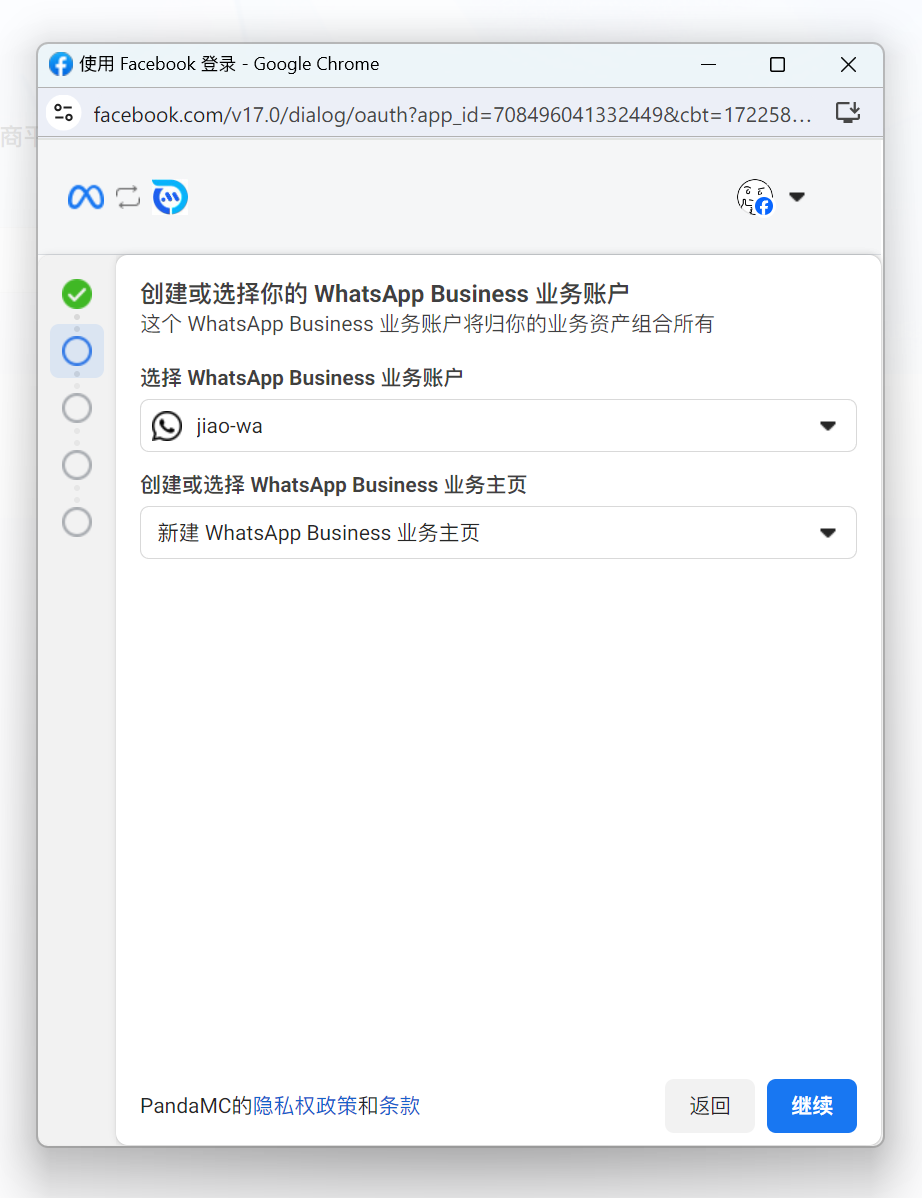Click the sync arrows icon between logos
This screenshot has height=1198, width=922.
click(128, 197)
